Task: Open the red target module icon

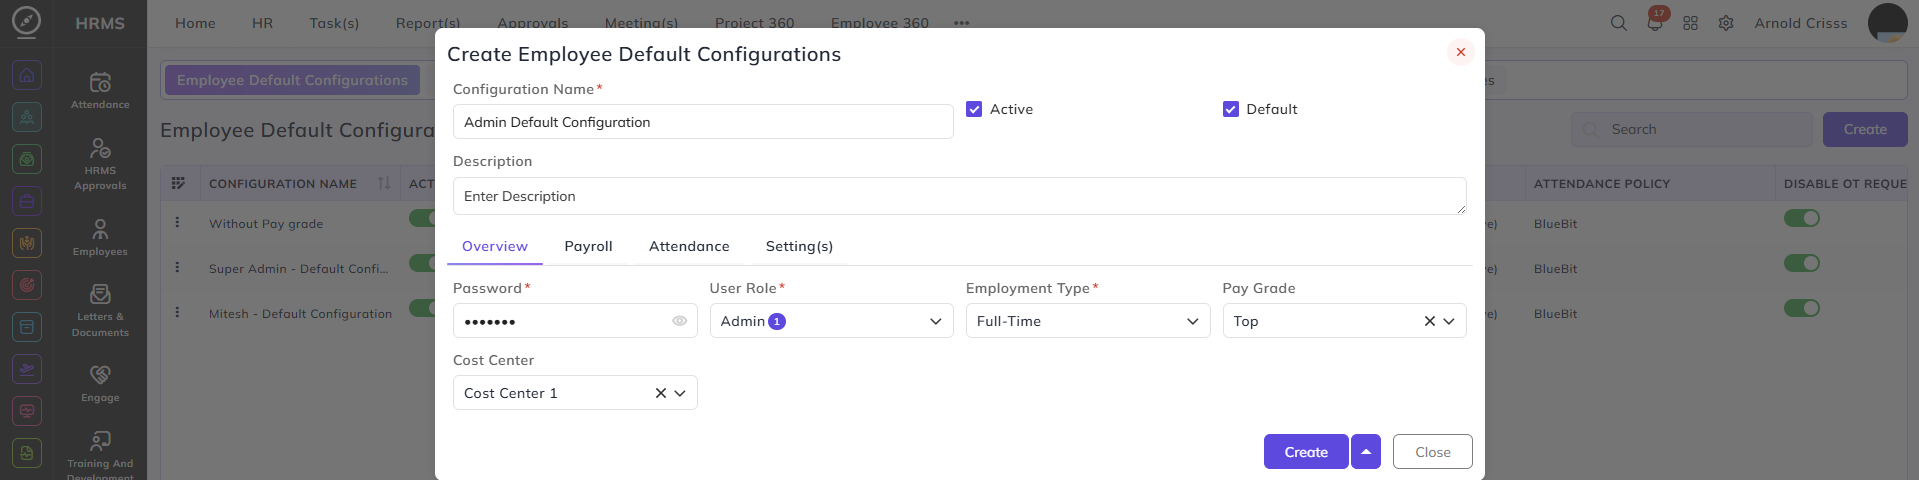Action: (27, 285)
